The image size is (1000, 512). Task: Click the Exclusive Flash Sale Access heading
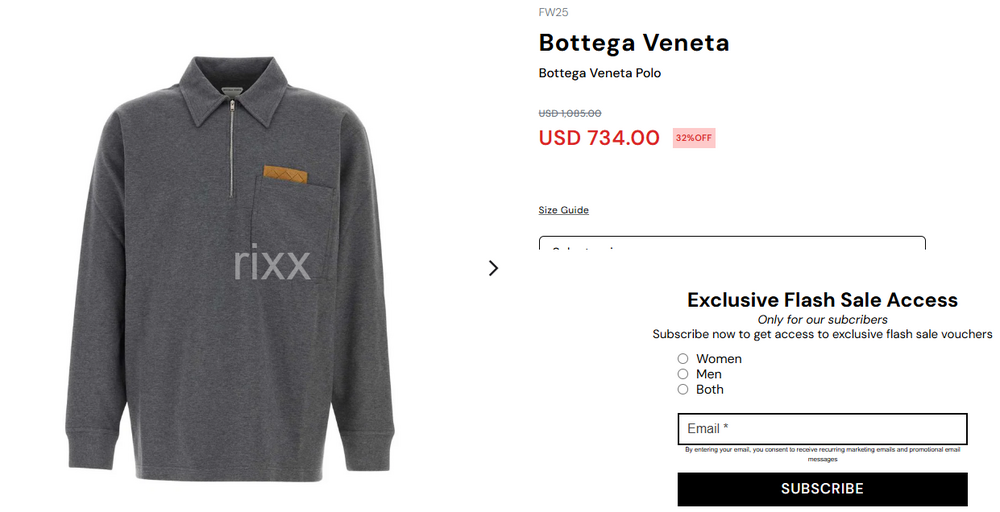(x=822, y=300)
